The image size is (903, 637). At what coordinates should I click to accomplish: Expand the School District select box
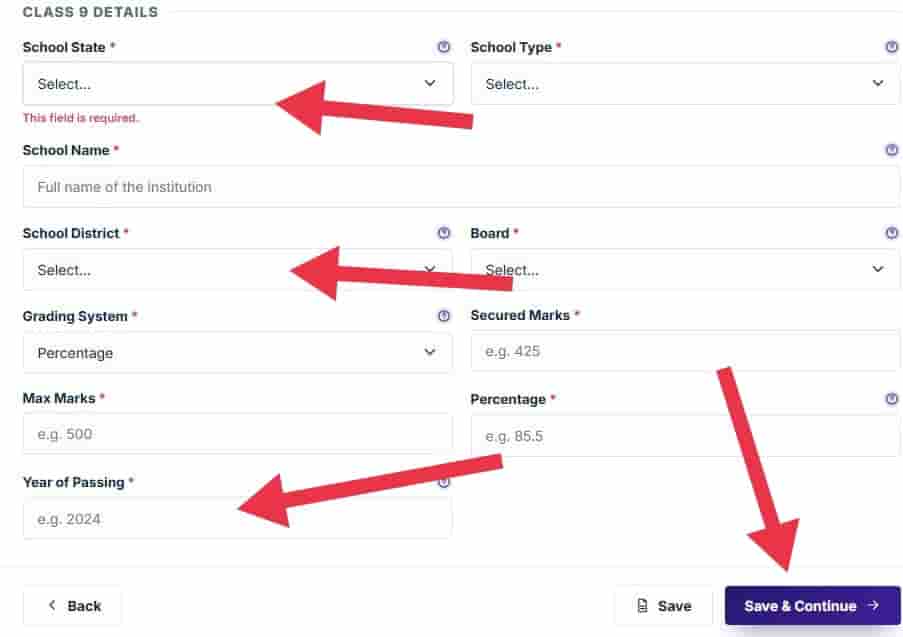tap(238, 270)
